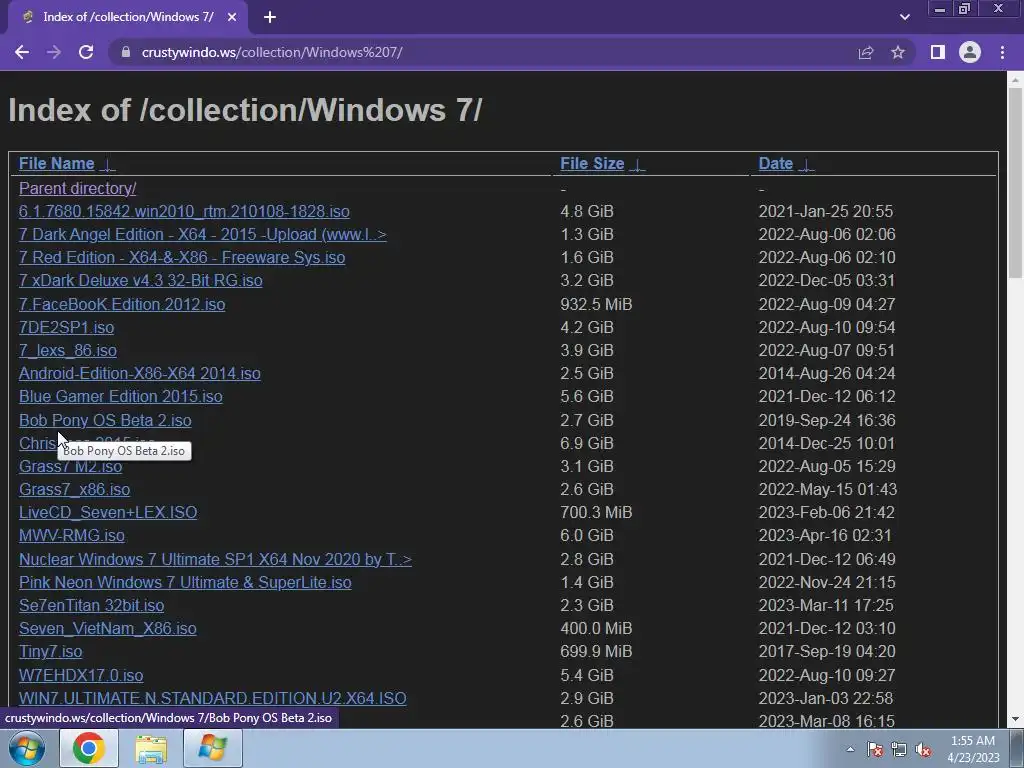The height and width of the screenshot is (768, 1024).
Task: Click the muted volume tray icon
Action: [x=923, y=749]
